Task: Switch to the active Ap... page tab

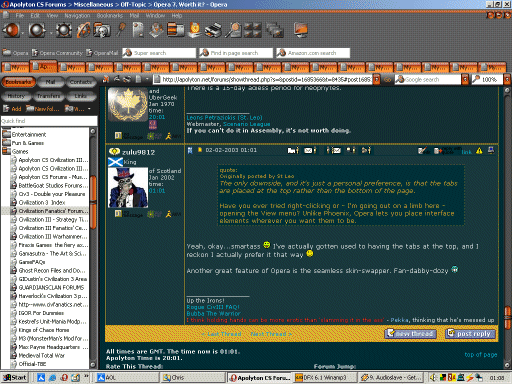Action: (x=44, y=66)
